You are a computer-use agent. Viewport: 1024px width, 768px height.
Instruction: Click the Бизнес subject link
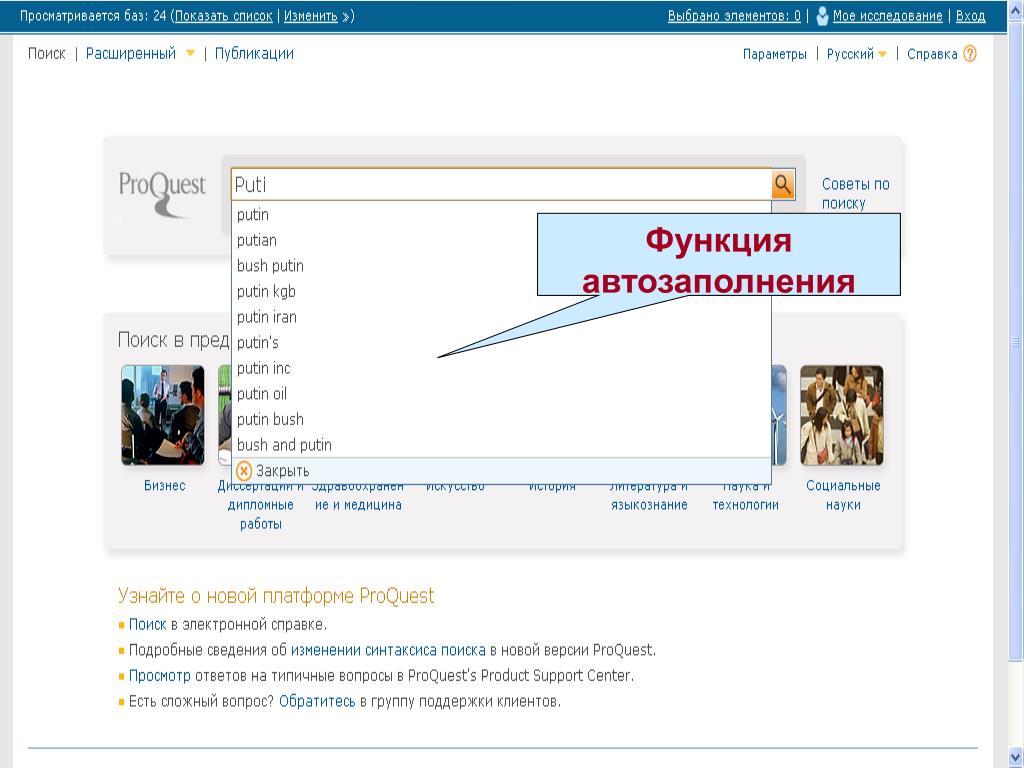point(165,485)
